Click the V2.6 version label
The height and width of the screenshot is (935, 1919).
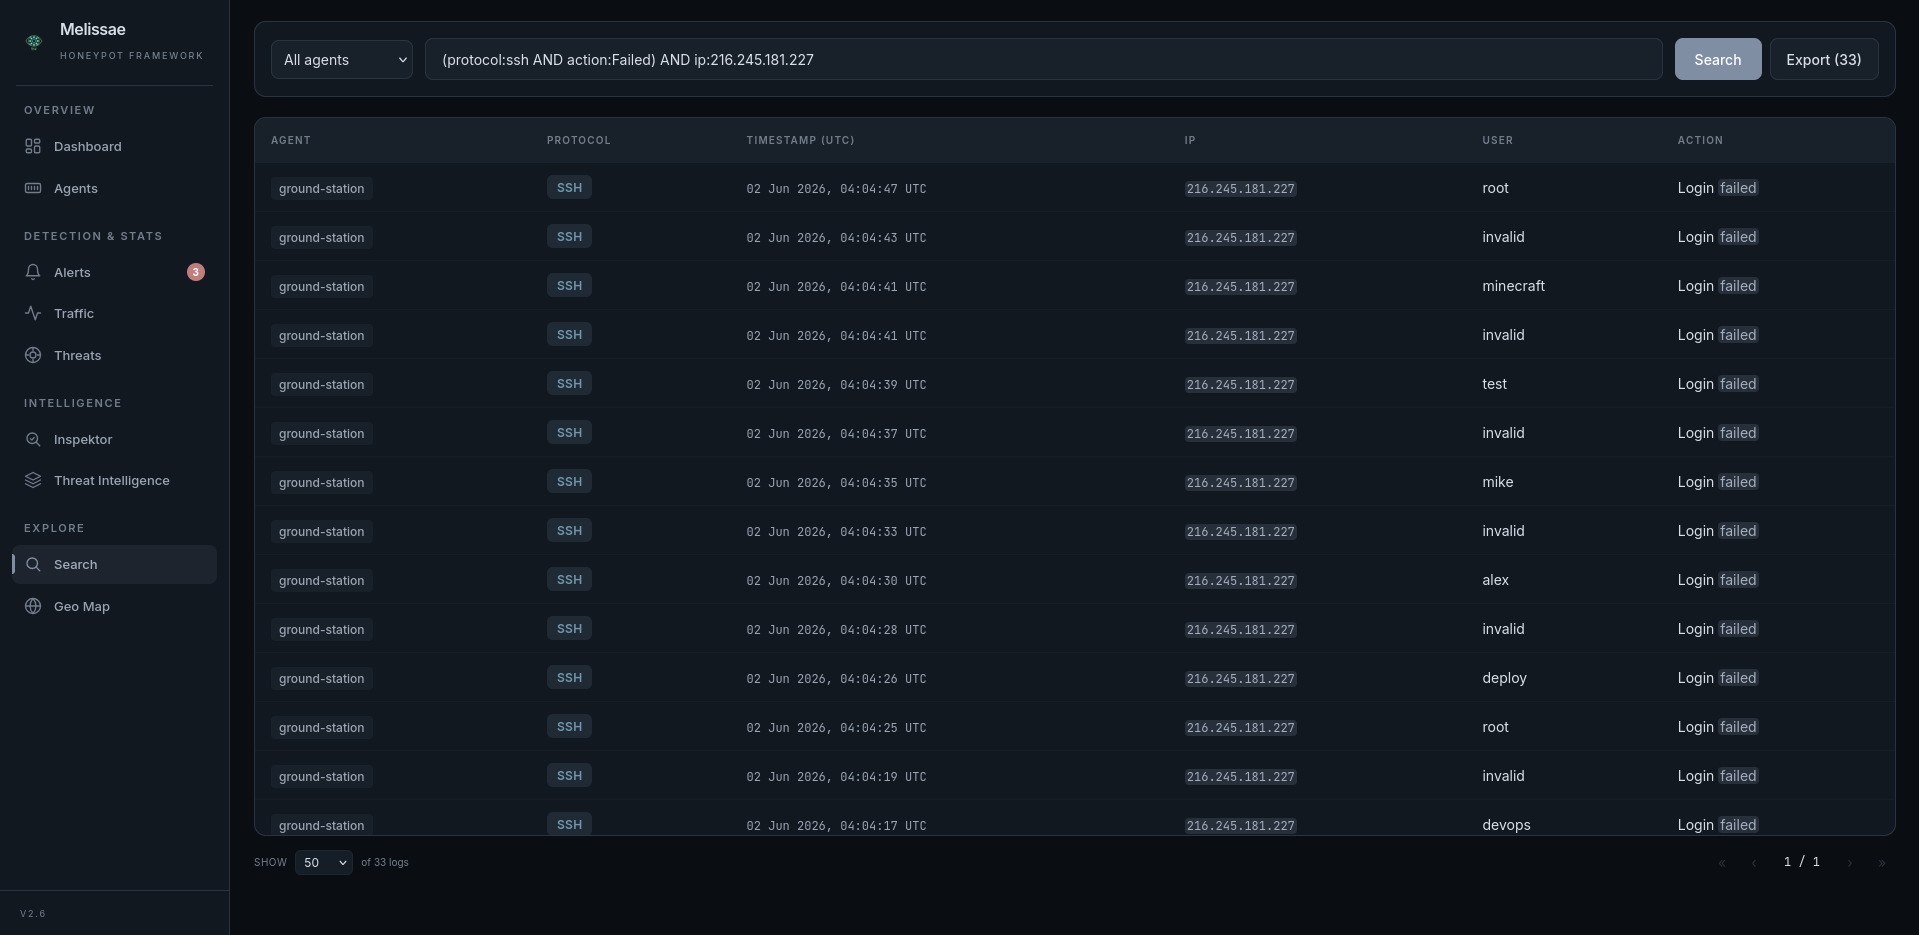(33, 914)
